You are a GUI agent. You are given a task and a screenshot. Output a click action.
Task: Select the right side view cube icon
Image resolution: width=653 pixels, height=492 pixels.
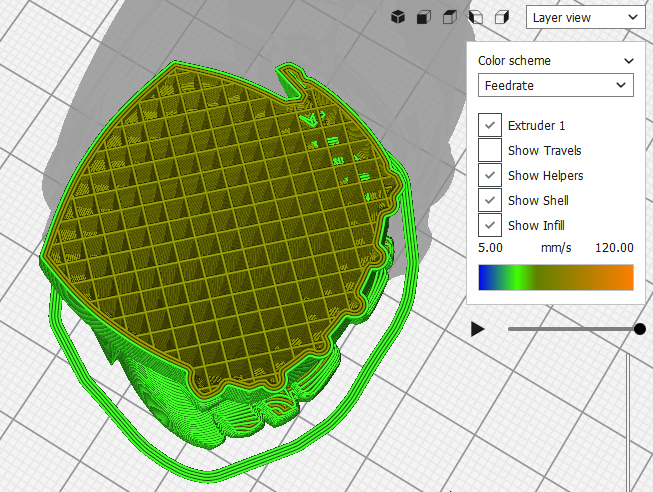(502, 17)
